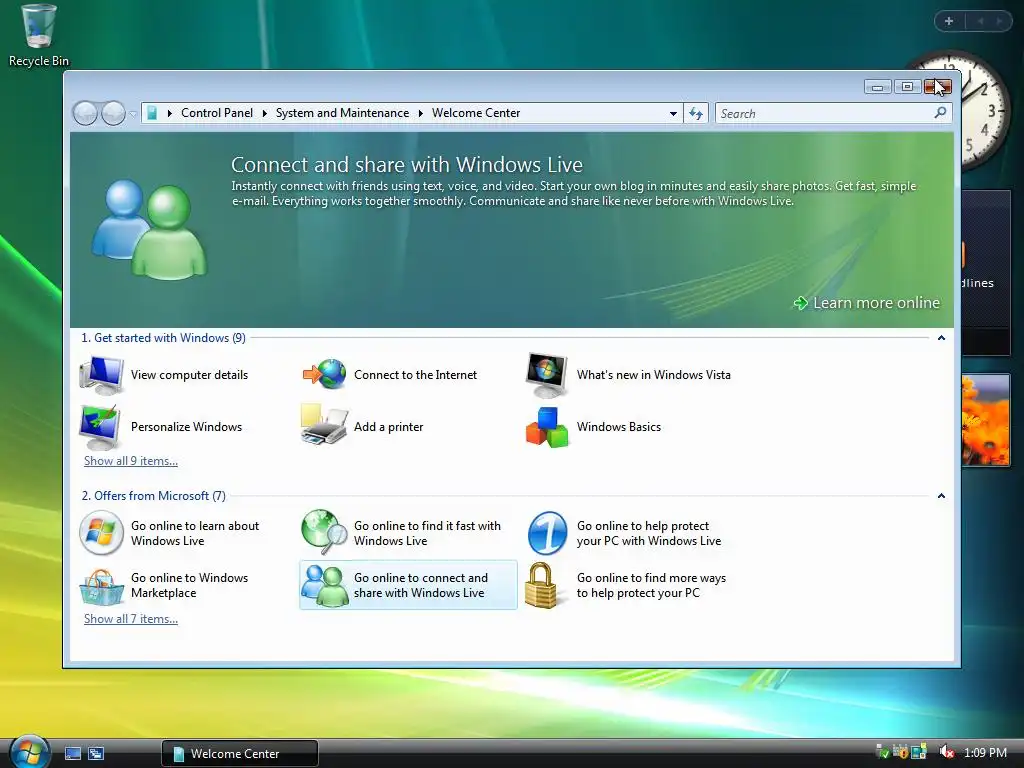Click the sidebar add gadget plus button
1024x768 pixels.
click(949, 22)
